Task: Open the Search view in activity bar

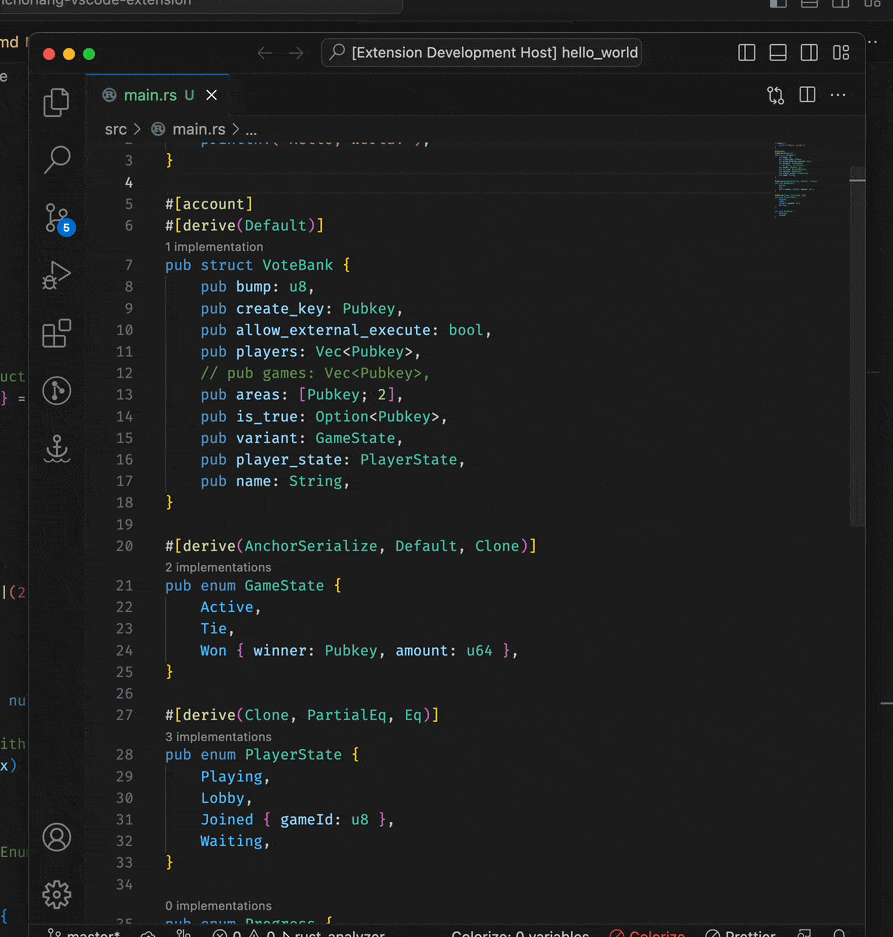Action: click(57, 160)
